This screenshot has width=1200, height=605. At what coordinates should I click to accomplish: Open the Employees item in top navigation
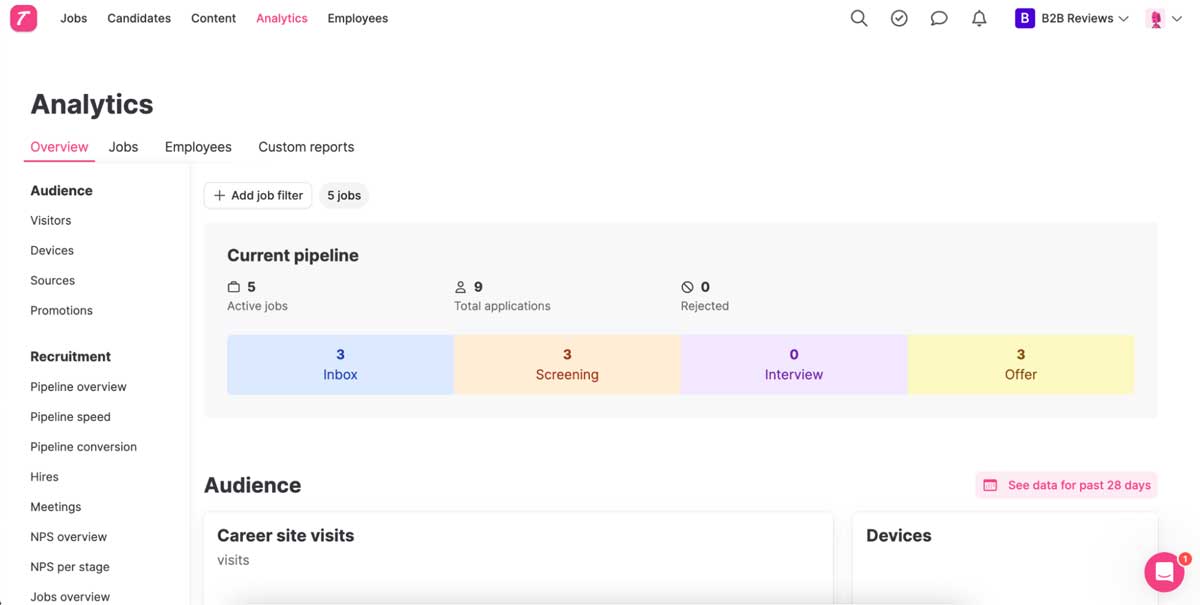pyautogui.click(x=357, y=18)
